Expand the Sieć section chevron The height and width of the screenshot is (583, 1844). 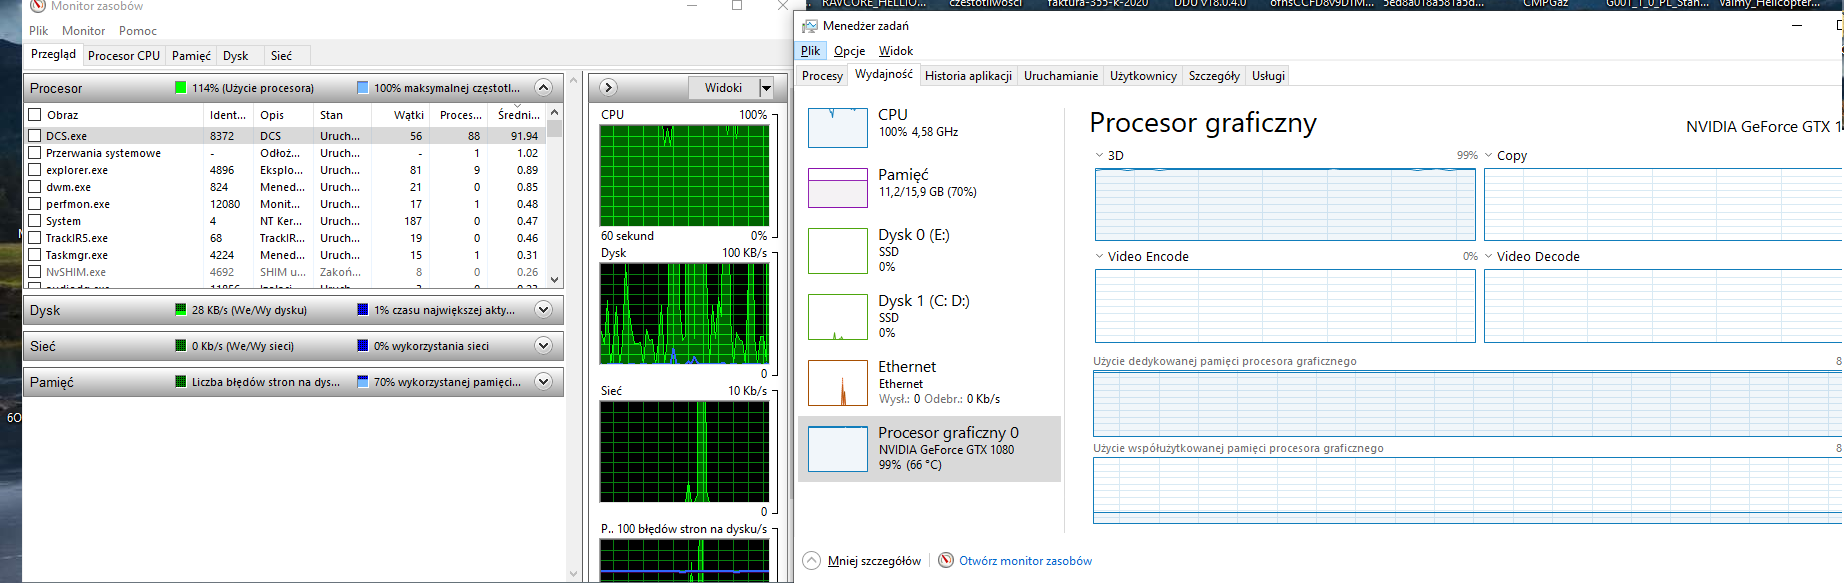543,346
